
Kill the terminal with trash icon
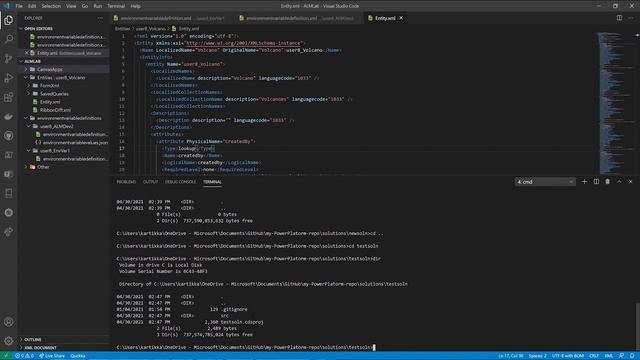pyautogui.click(x=607, y=182)
